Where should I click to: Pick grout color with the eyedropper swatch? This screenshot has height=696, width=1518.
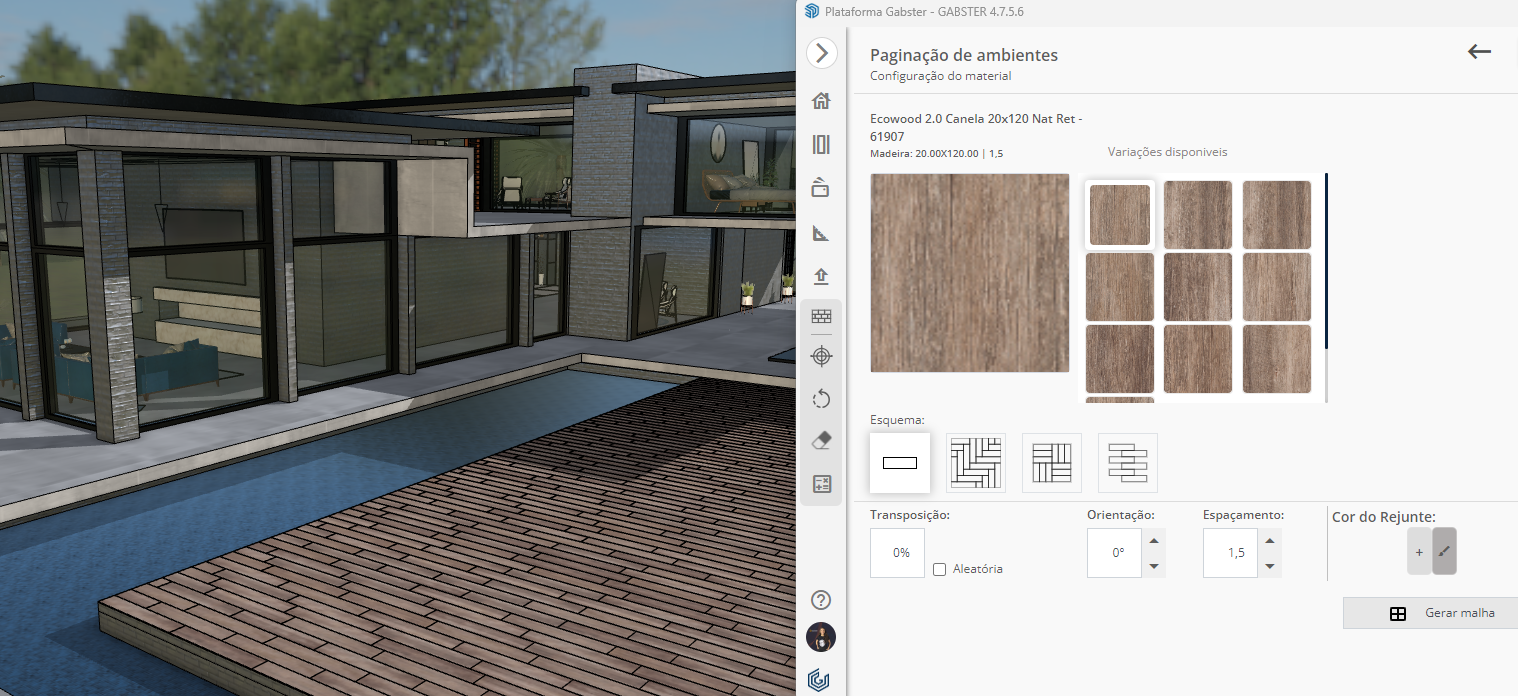[1444, 552]
